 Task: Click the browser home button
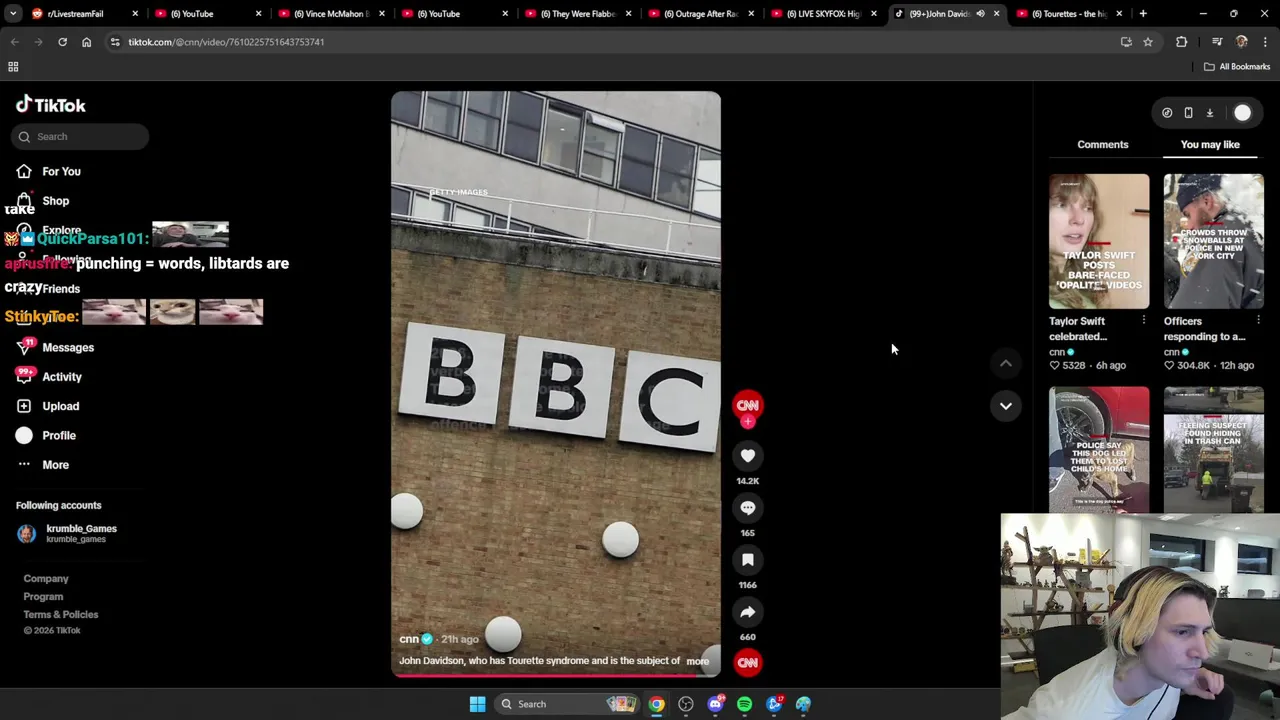pyautogui.click(x=86, y=42)
